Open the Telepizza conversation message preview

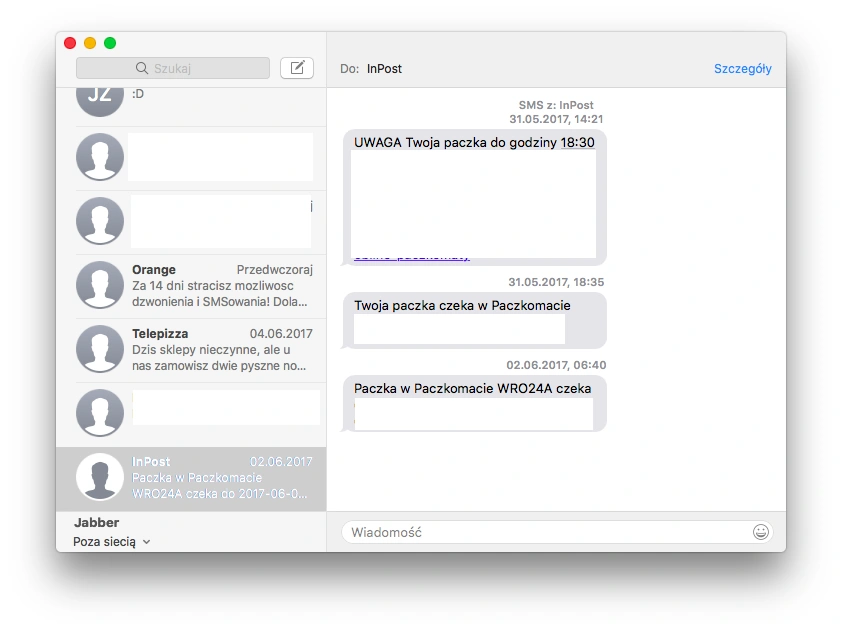click(x=219, y=358)
